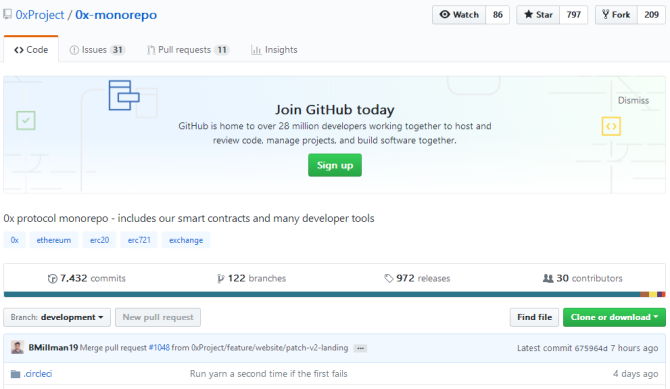This screenshot has width=670, height=389.
Task: Click the yellow code brackets icon in the banner
Action: point(611,126)
